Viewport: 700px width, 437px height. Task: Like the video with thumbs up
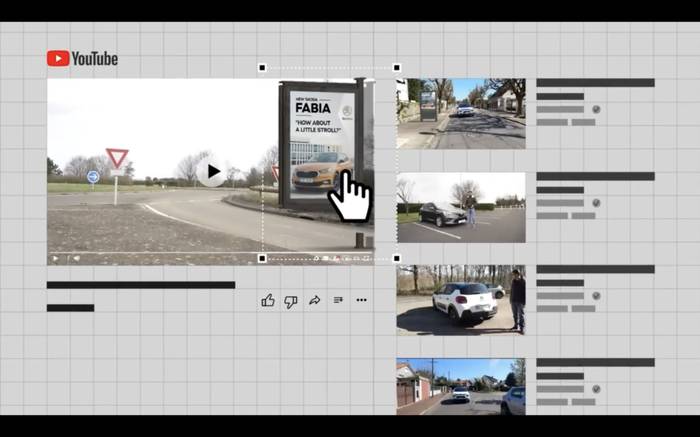click(268, 300)
